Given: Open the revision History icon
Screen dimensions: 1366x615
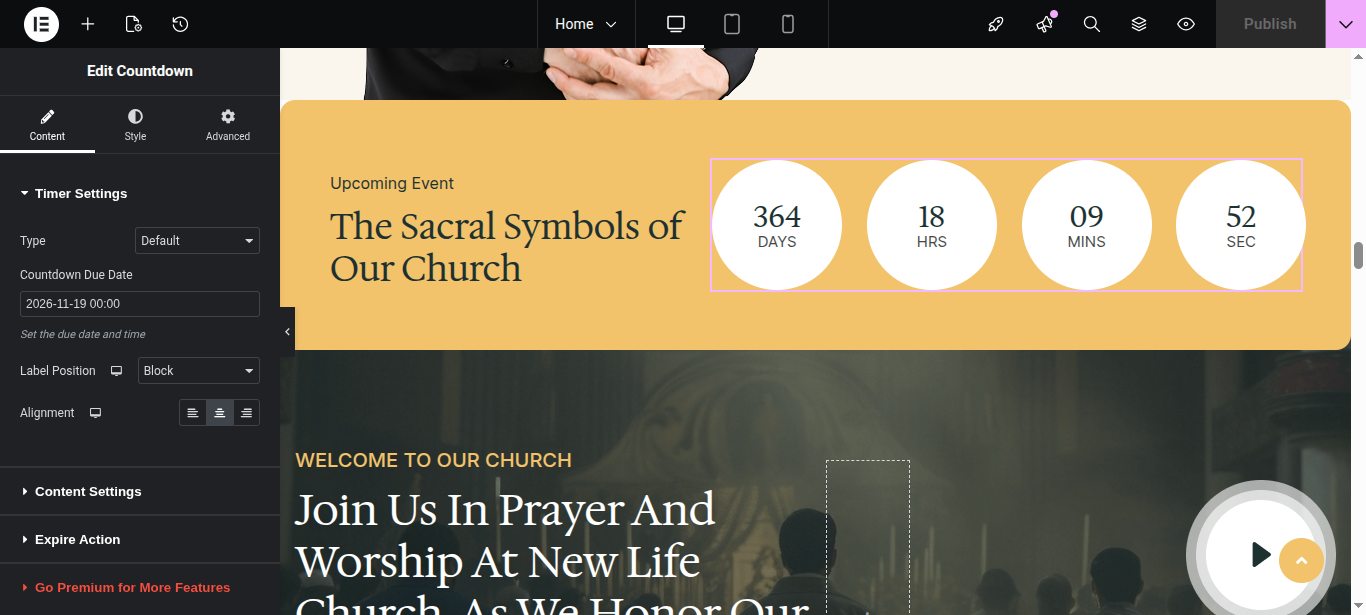Looking at the screenshot, I should coord(180,24).
